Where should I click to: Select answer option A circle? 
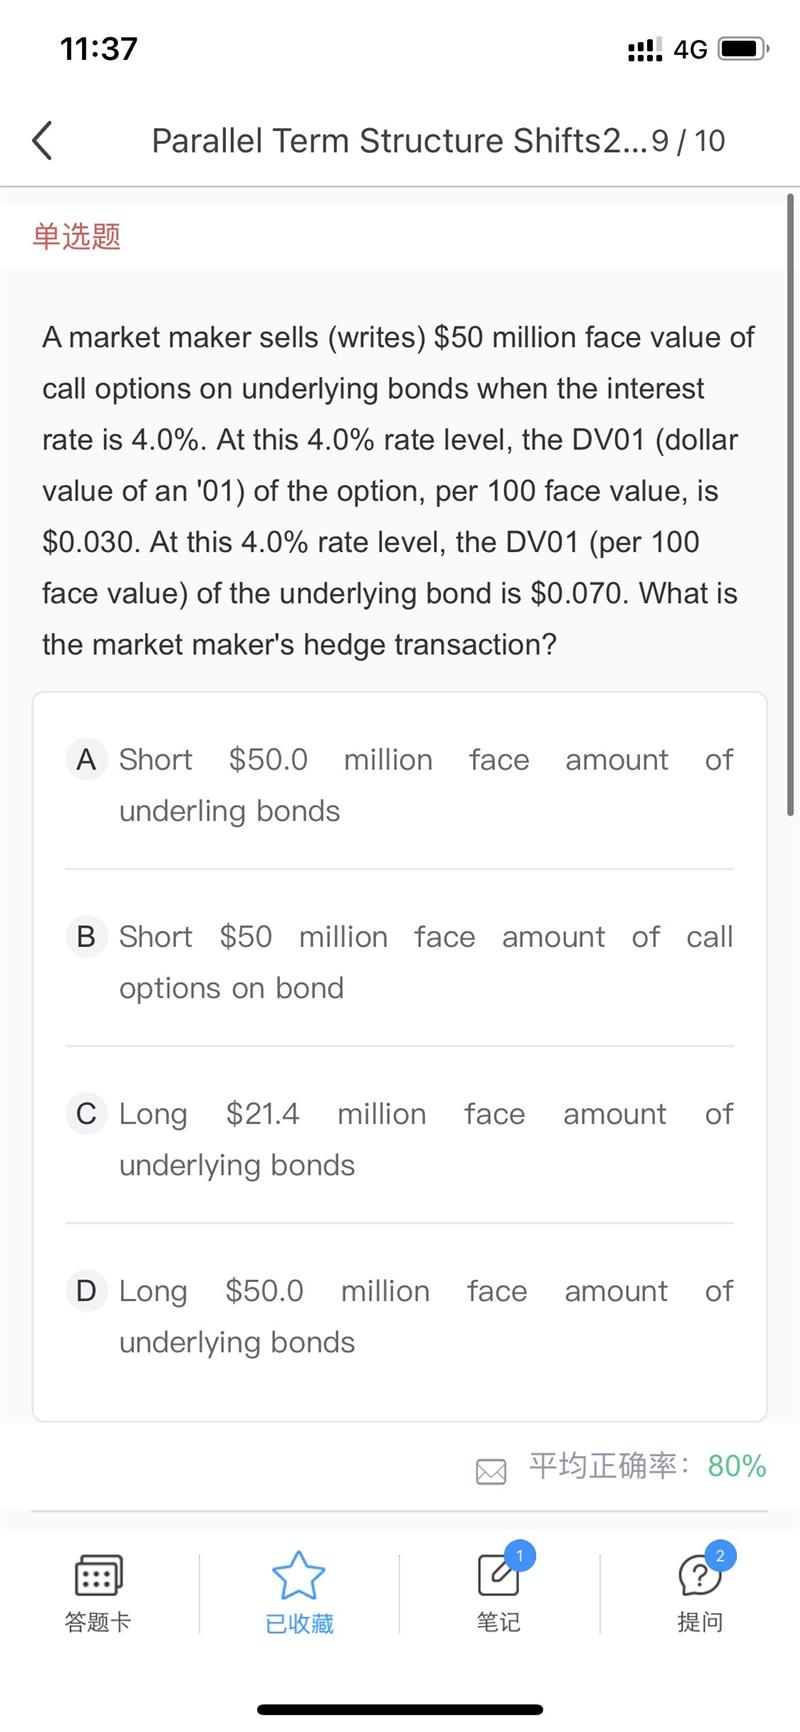86,760
